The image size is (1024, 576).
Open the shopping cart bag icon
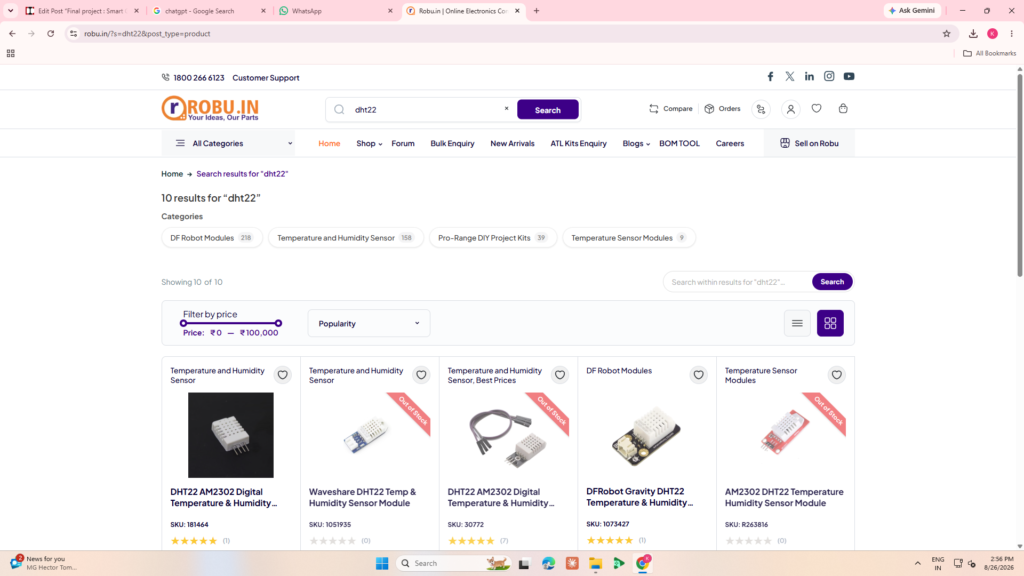843,108
